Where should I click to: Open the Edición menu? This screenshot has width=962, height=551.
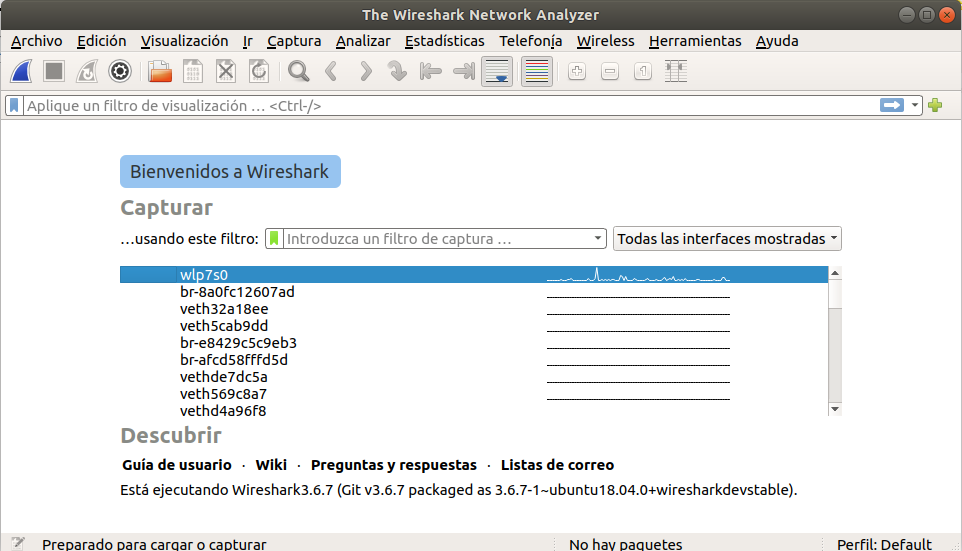101,41
